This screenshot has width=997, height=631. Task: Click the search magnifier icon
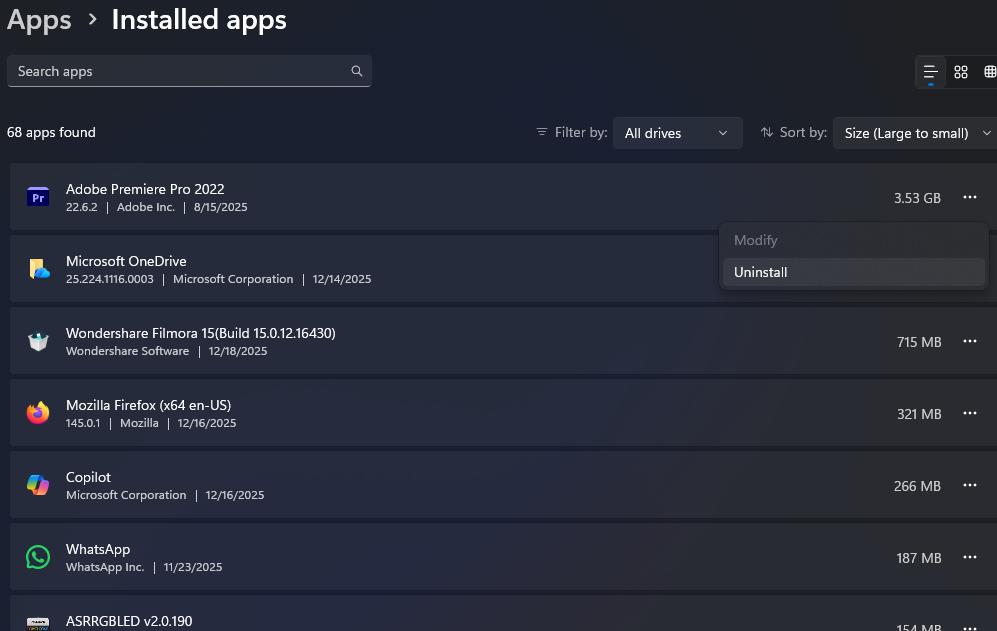click(x=357, y=72)
